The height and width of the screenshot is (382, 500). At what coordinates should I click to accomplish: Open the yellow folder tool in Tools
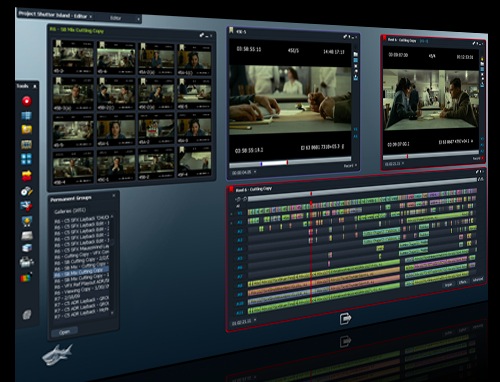tap(27, 129)
